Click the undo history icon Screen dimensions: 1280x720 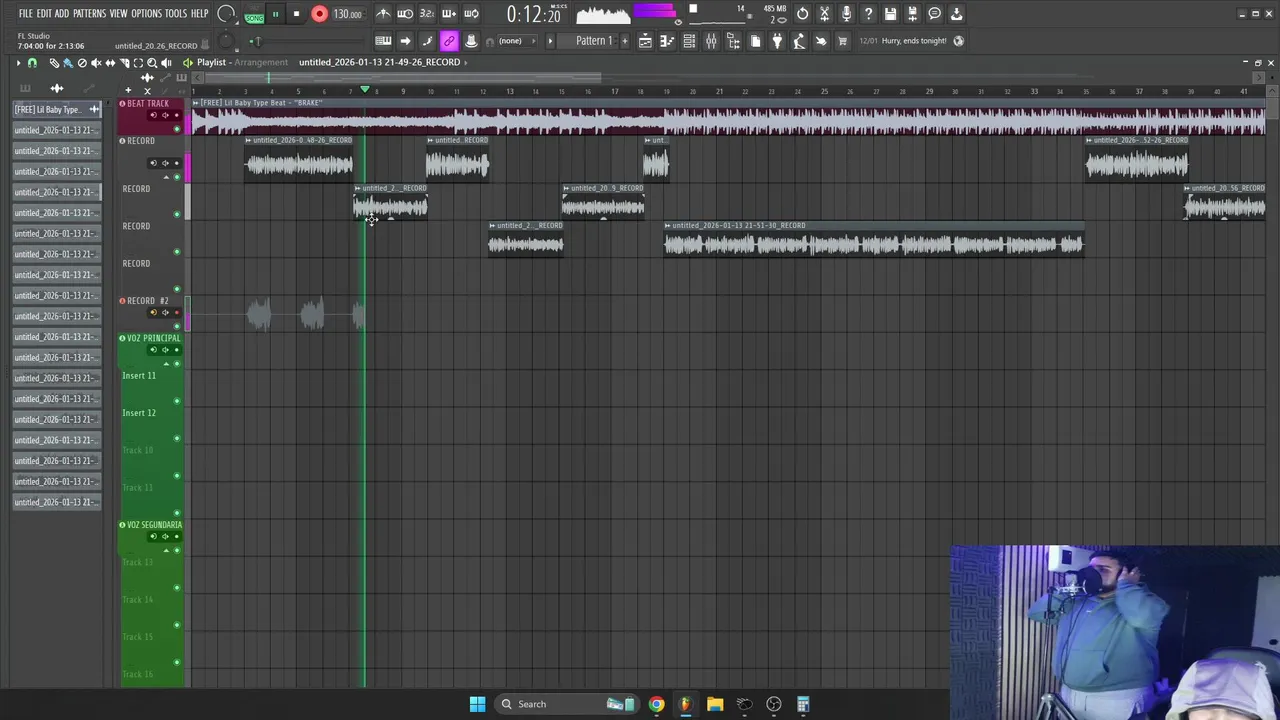(x=802, y=14)
